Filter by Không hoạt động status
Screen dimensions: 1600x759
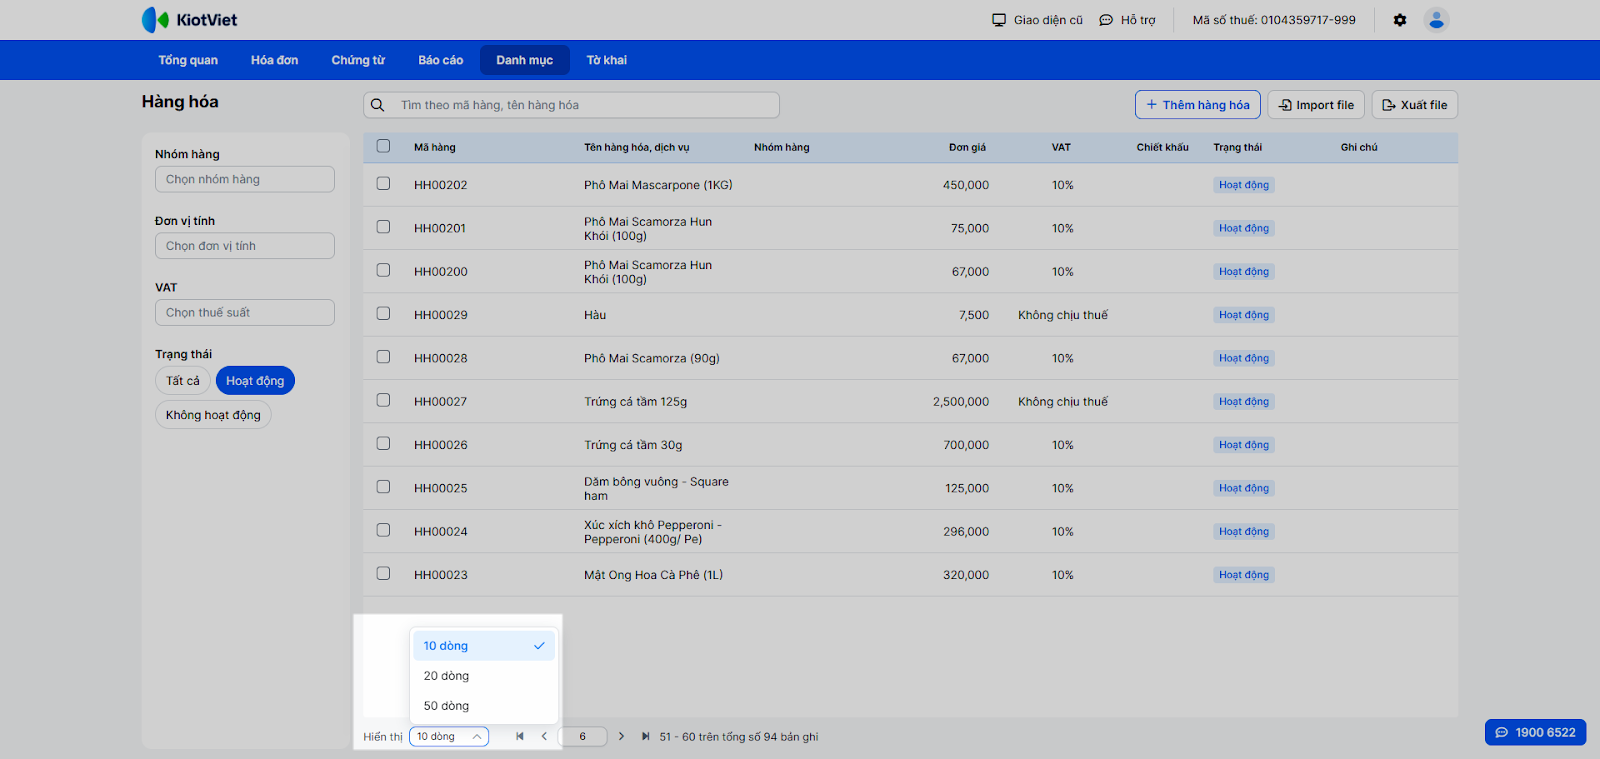[213, 415]
